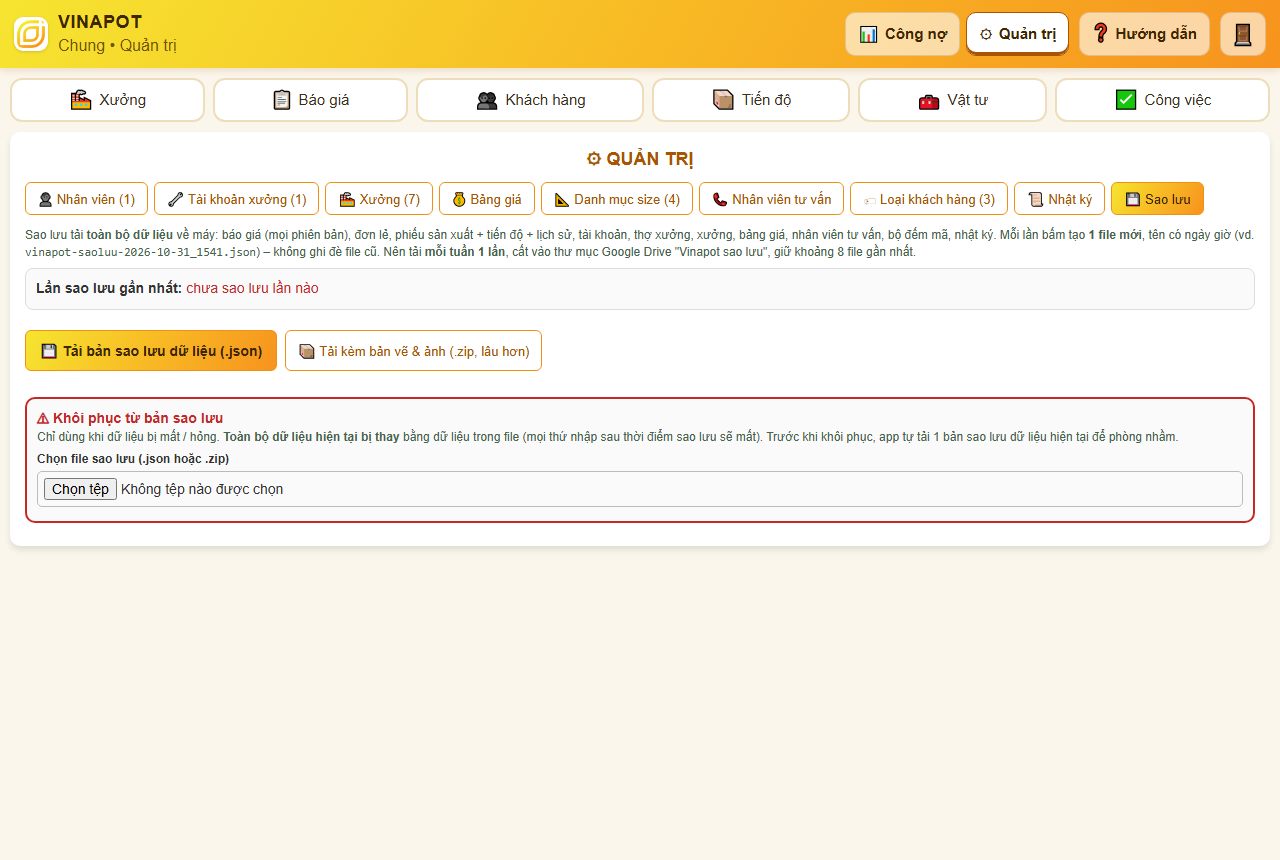Switch to the Công việc tab

1162,100
